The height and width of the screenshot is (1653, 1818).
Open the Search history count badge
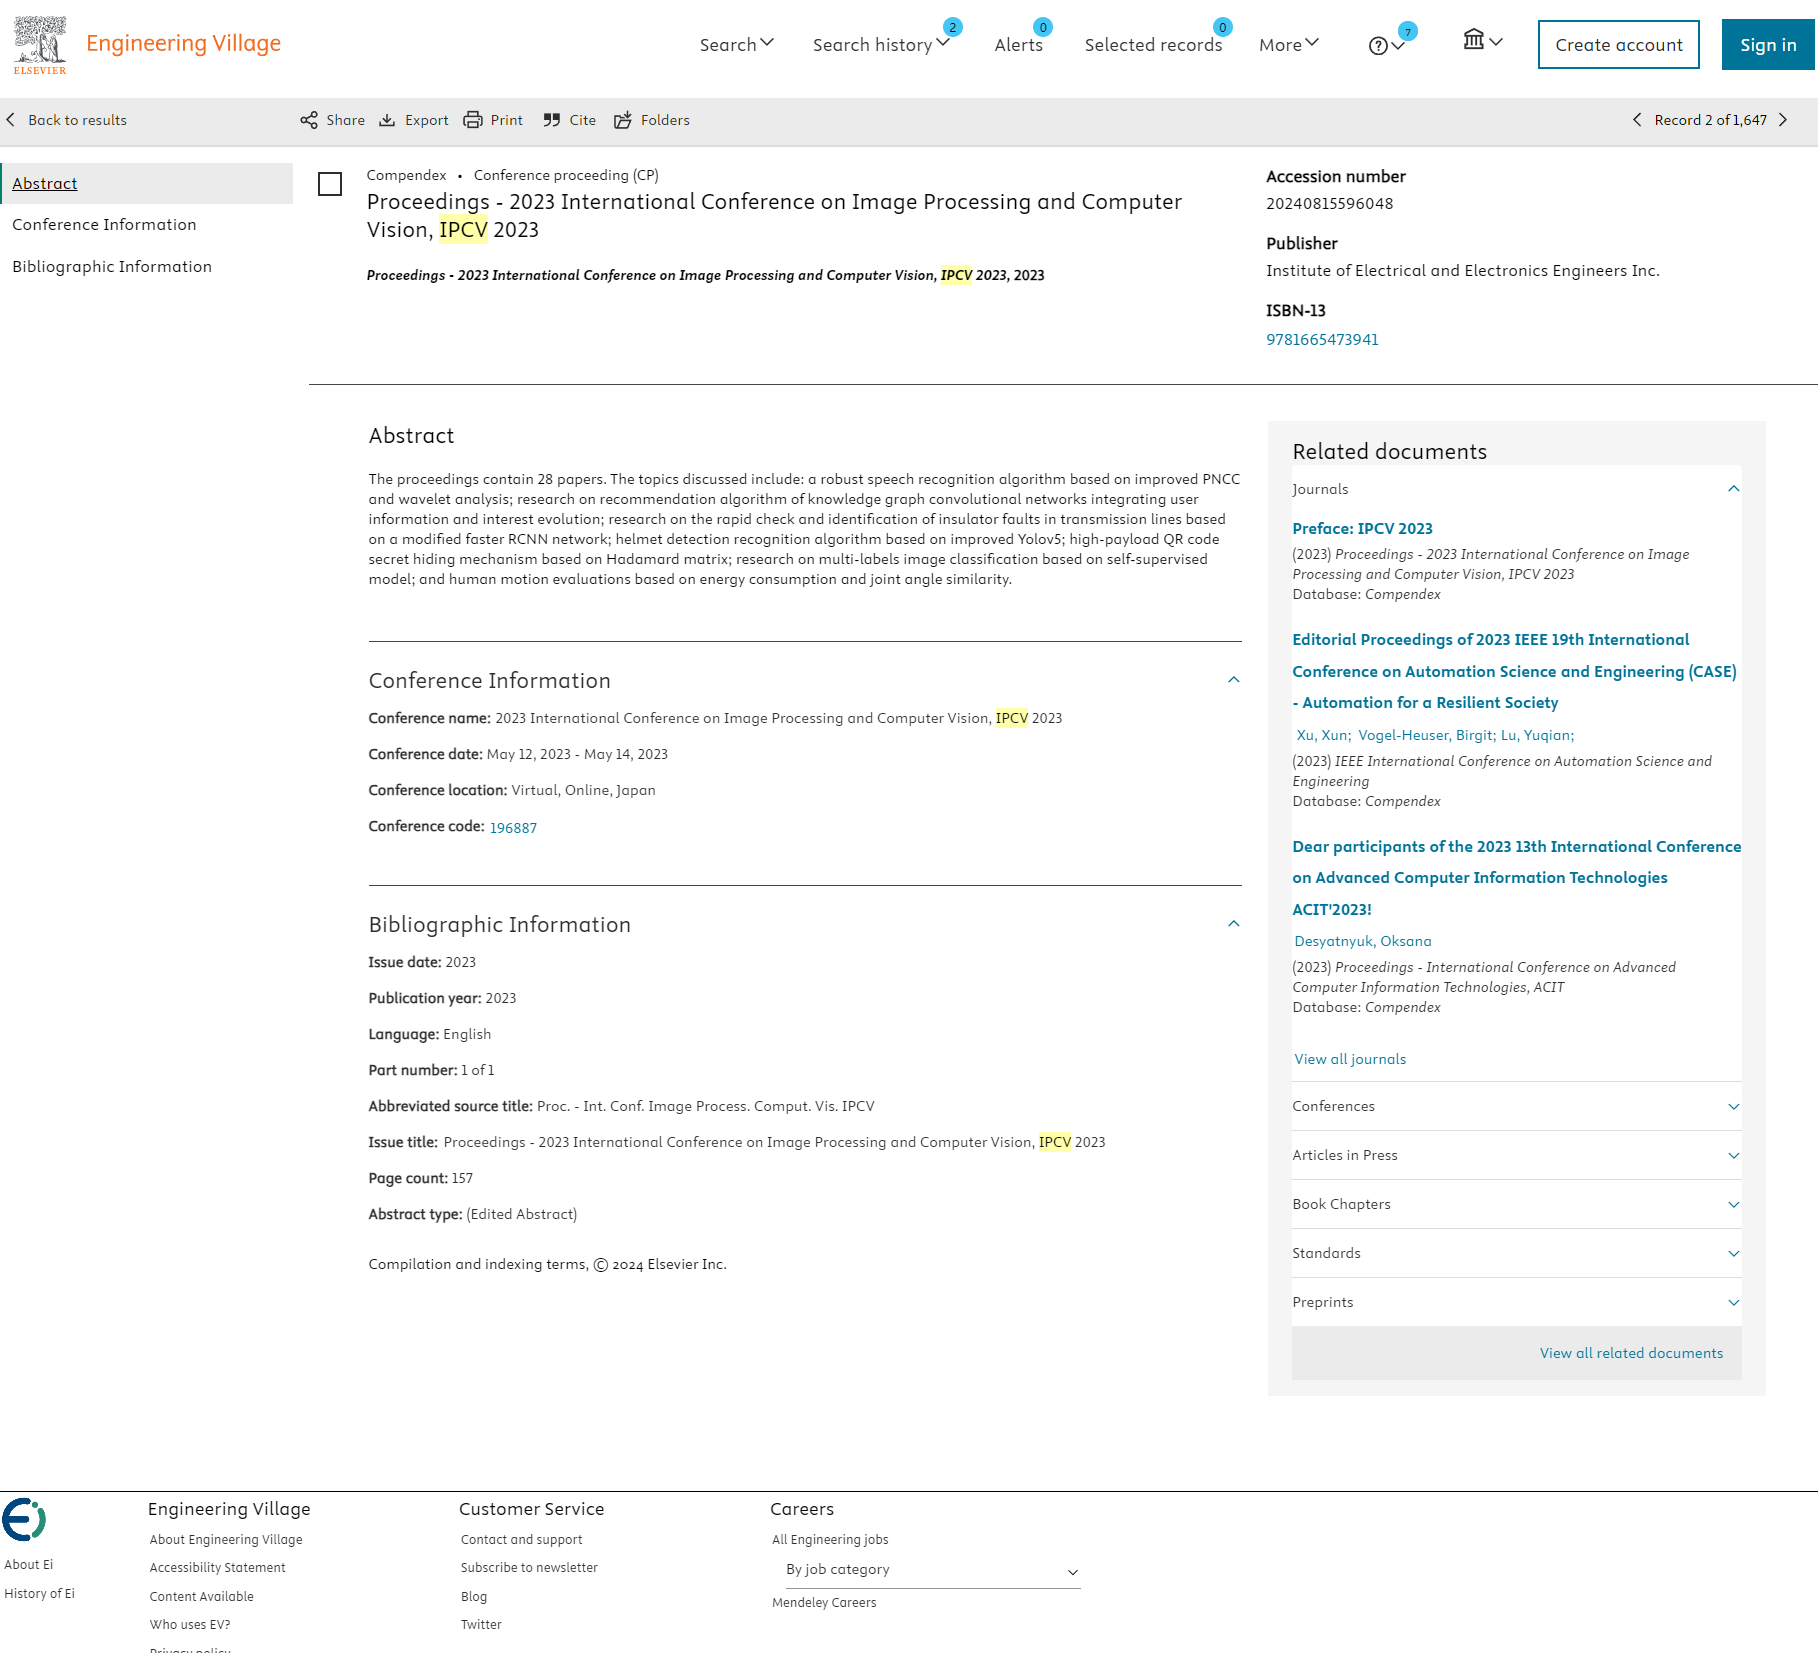(953, 27)
